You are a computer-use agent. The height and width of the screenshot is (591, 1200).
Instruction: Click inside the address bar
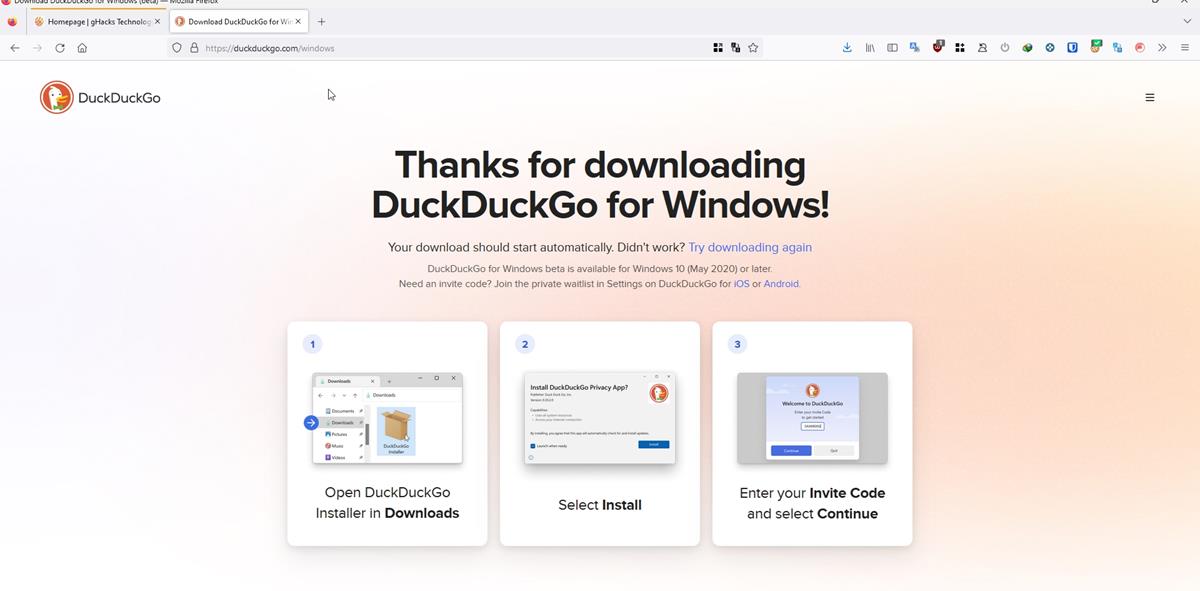click(400, 47)
